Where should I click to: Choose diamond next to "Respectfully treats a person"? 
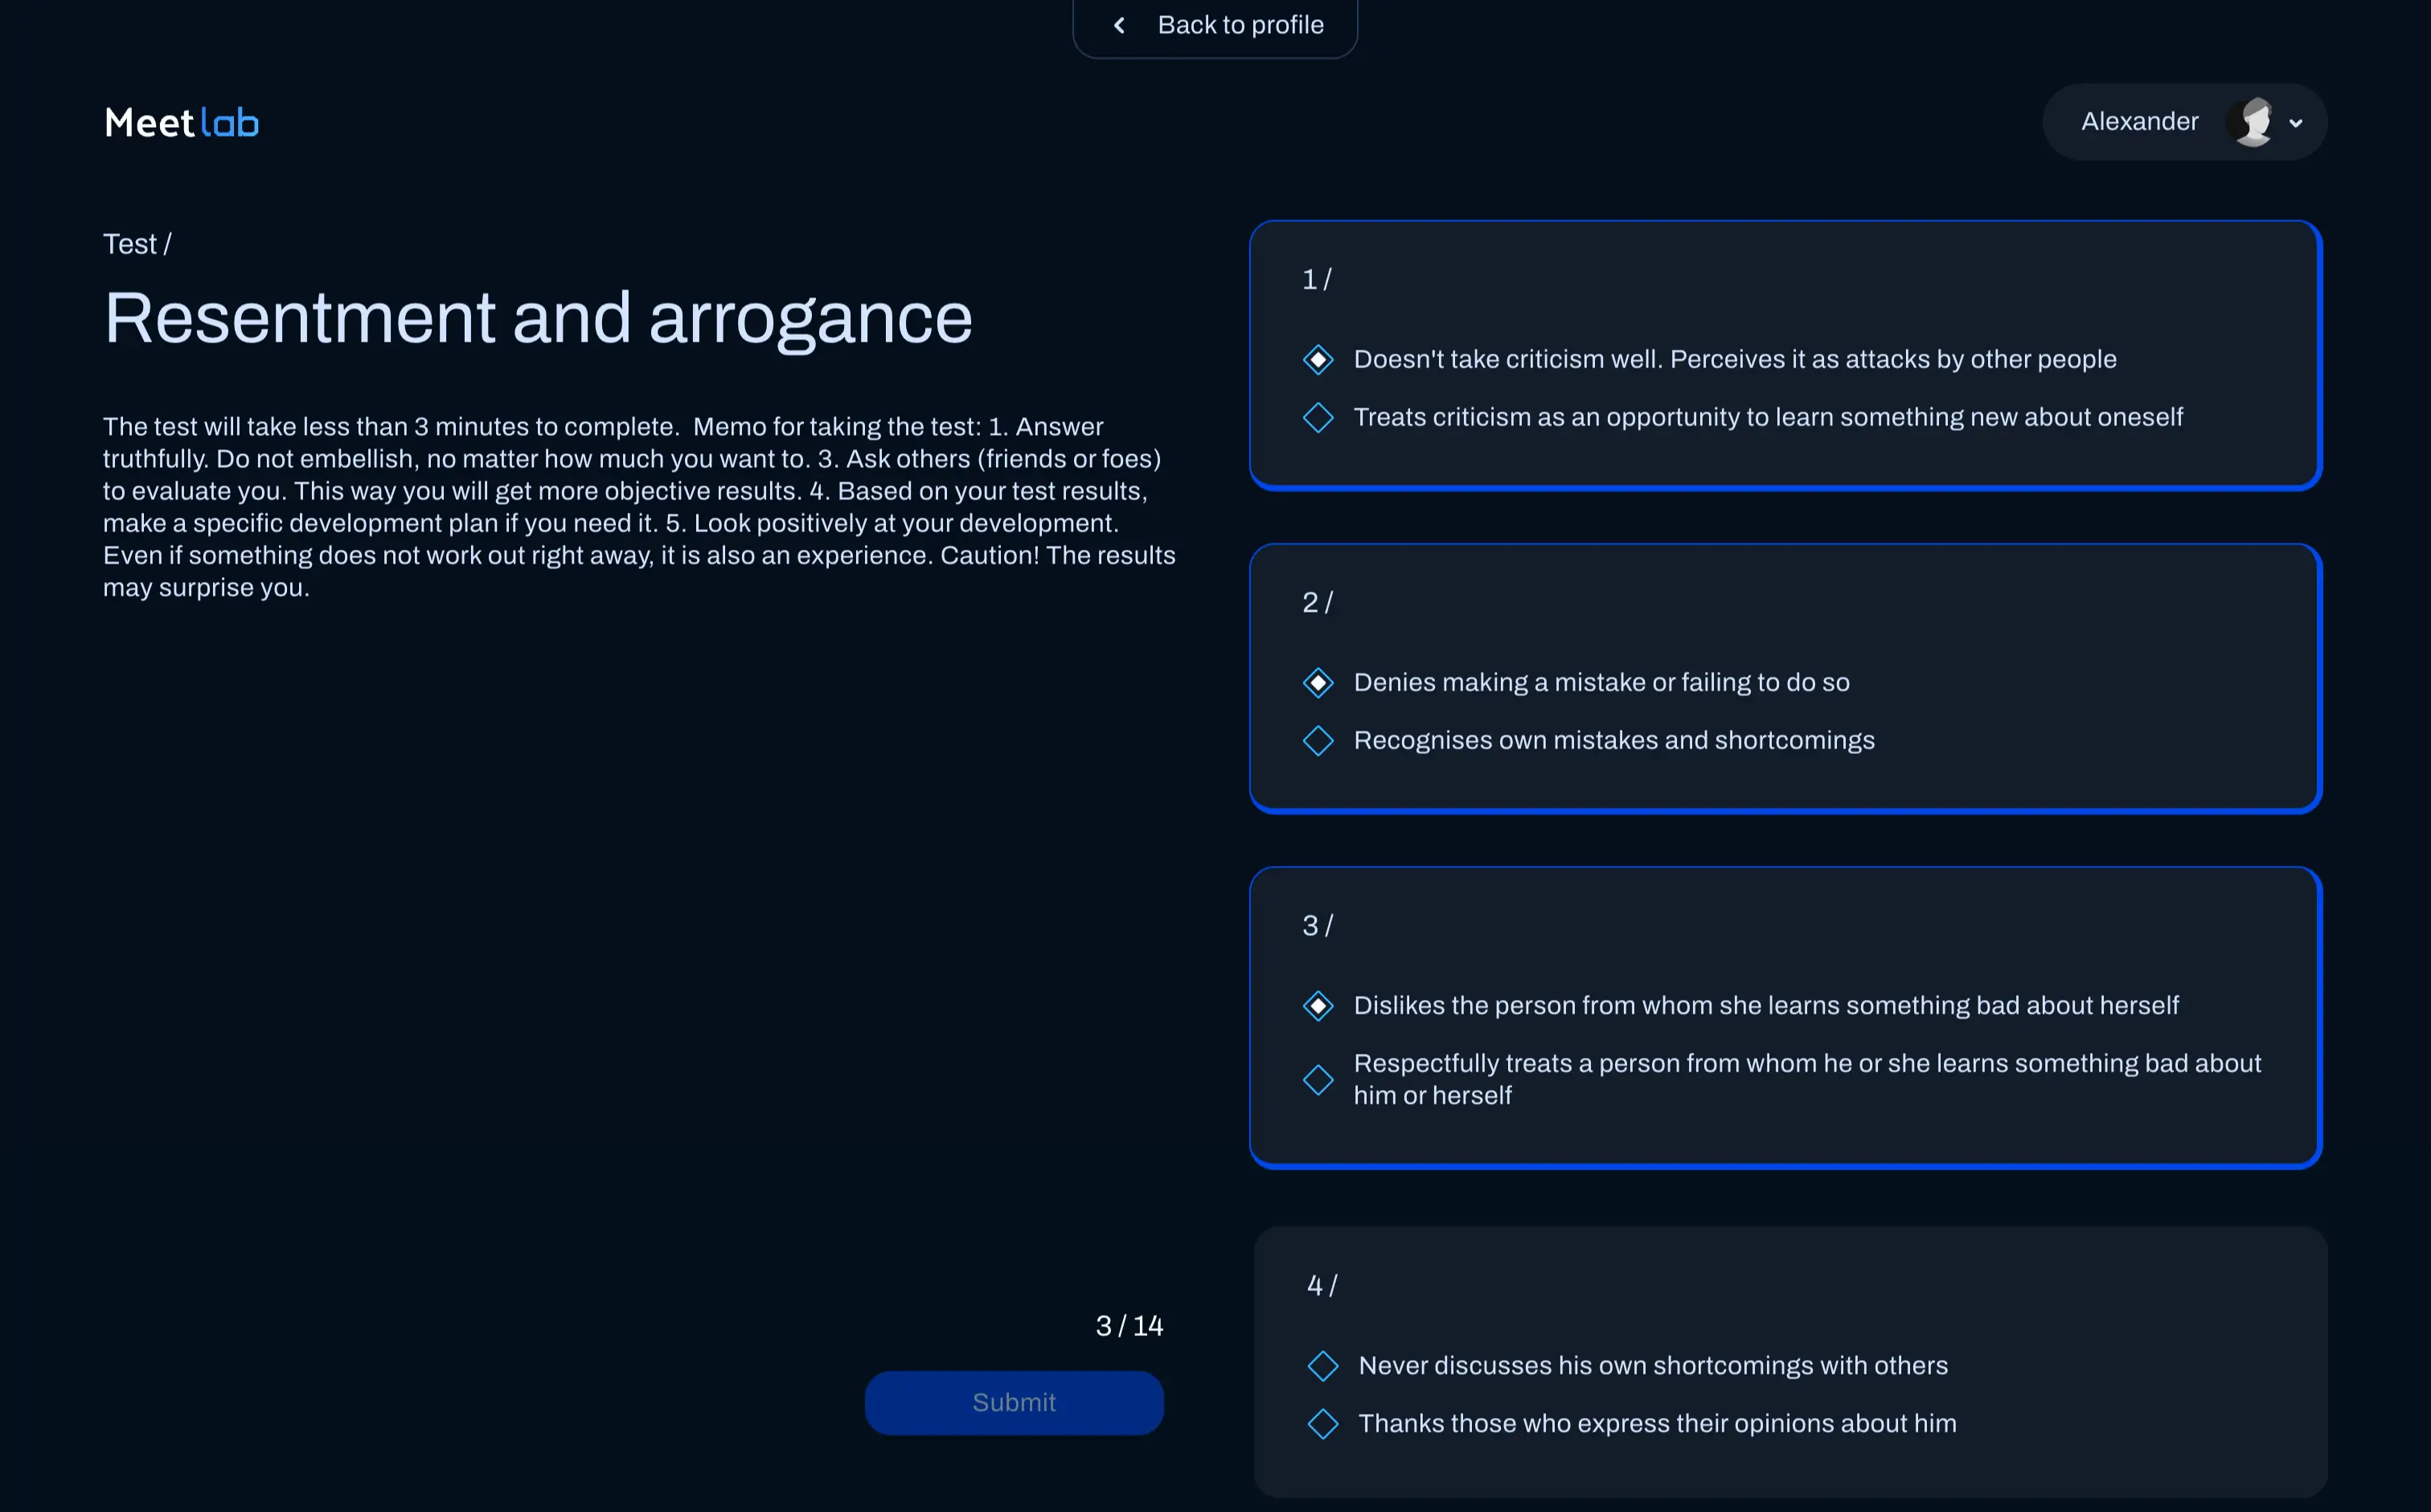tap(1318, 1080)
